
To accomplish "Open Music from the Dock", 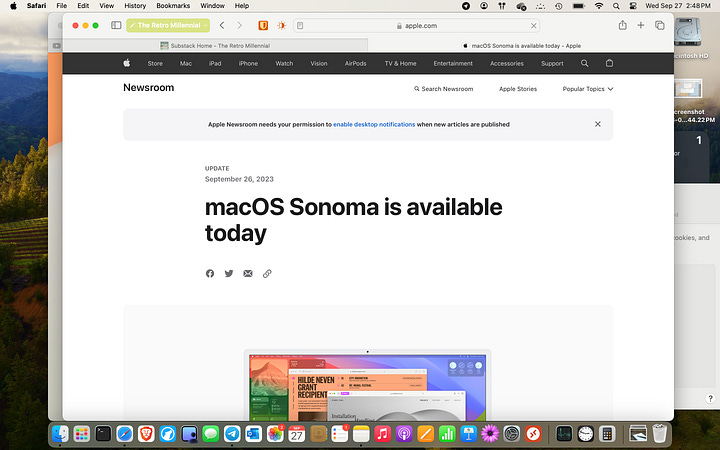I will (382, 433).
